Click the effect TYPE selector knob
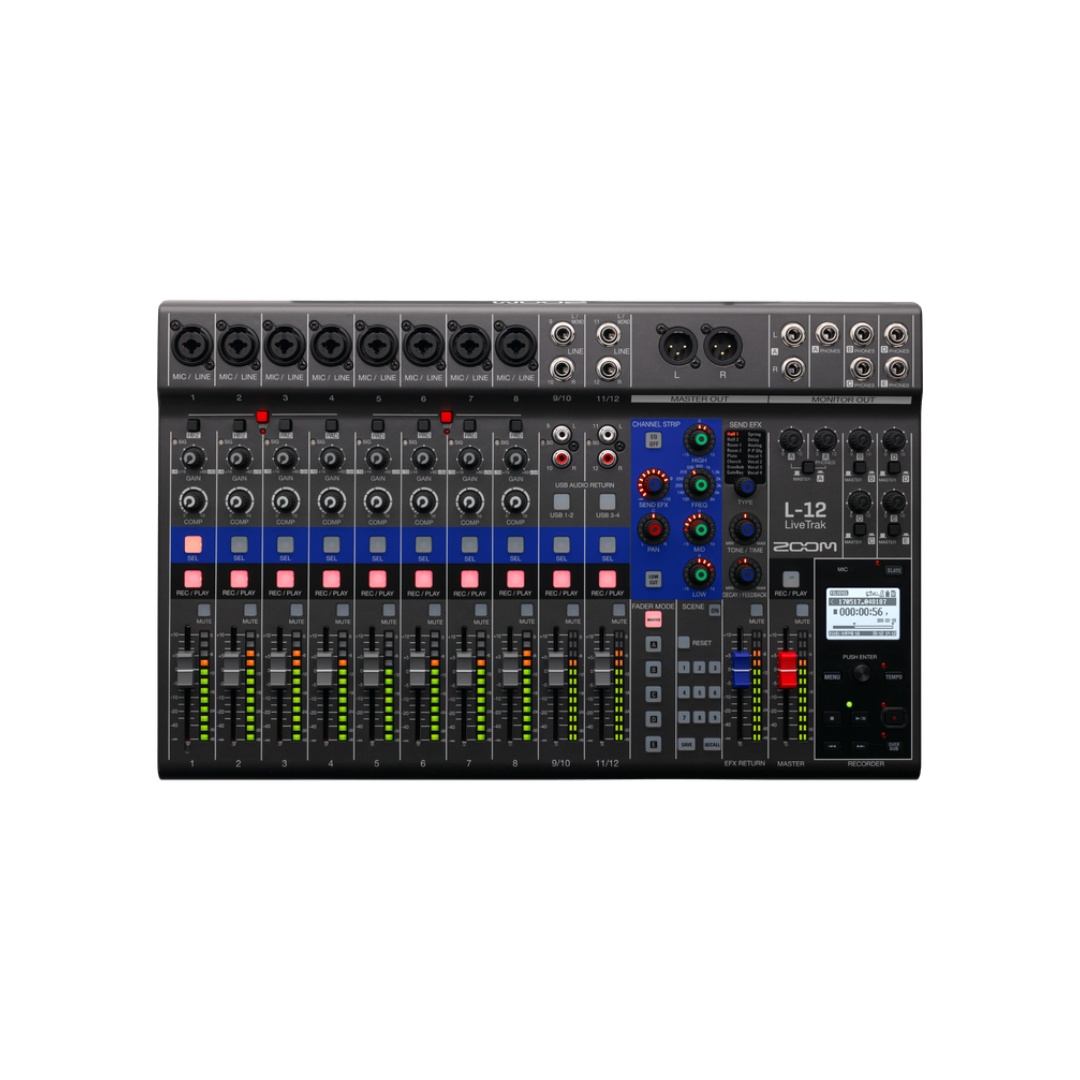The width and height of the screenshot is (1080, 1080). click(745, 487)
